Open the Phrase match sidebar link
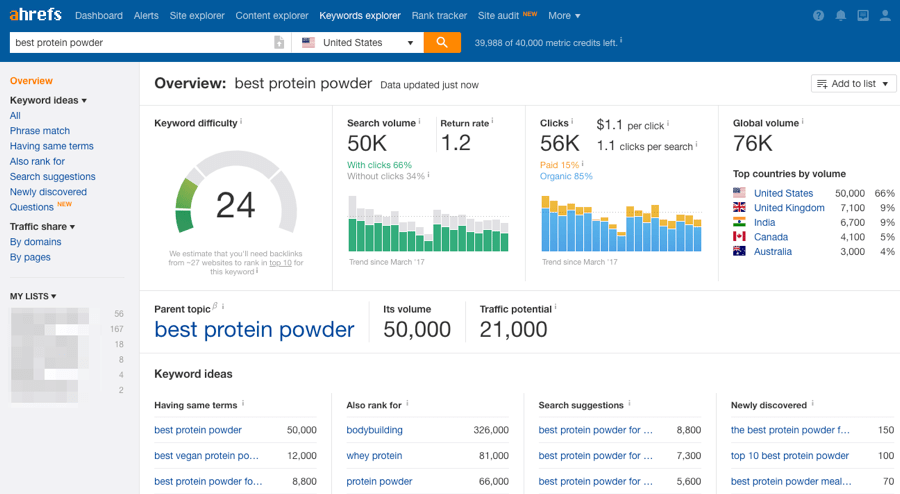900x494 pixels. pos(40,131)
